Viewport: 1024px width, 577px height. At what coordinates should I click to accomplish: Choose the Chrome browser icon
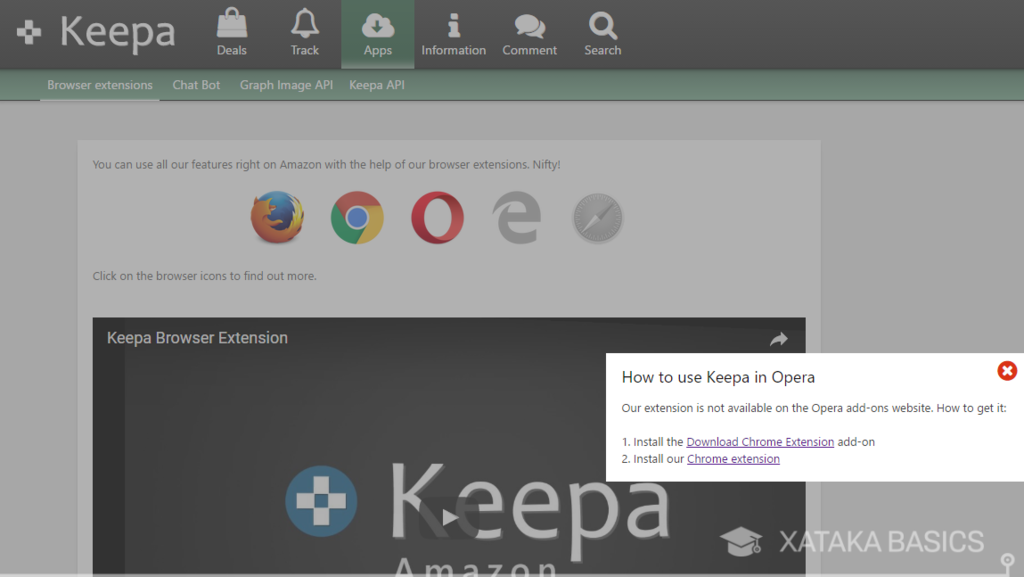(x=357, y=218)
